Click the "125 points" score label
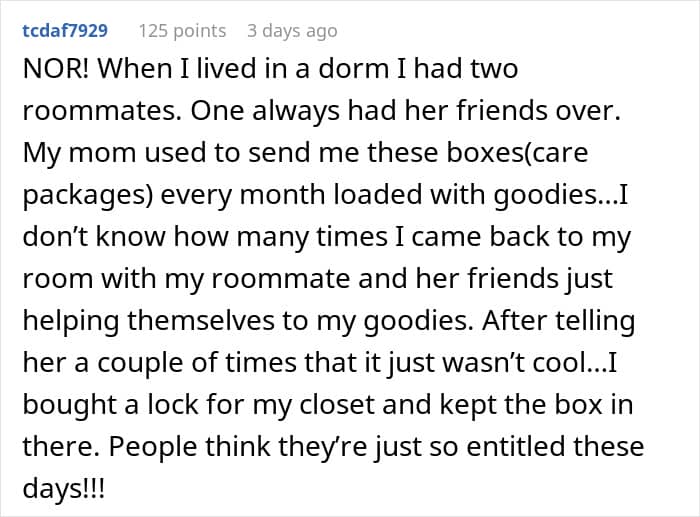Screen dimensions: 700x517 tap(182, 31)
